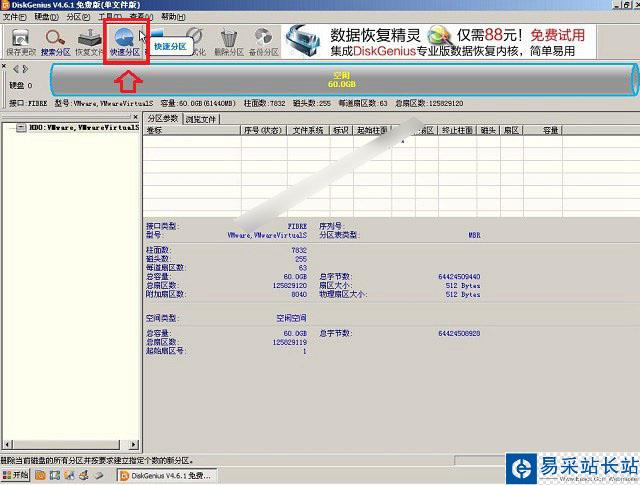Click the 保存更改 save changes toolbar icon
The height and width of the screenshot is (485, 640).
point(21,42)
